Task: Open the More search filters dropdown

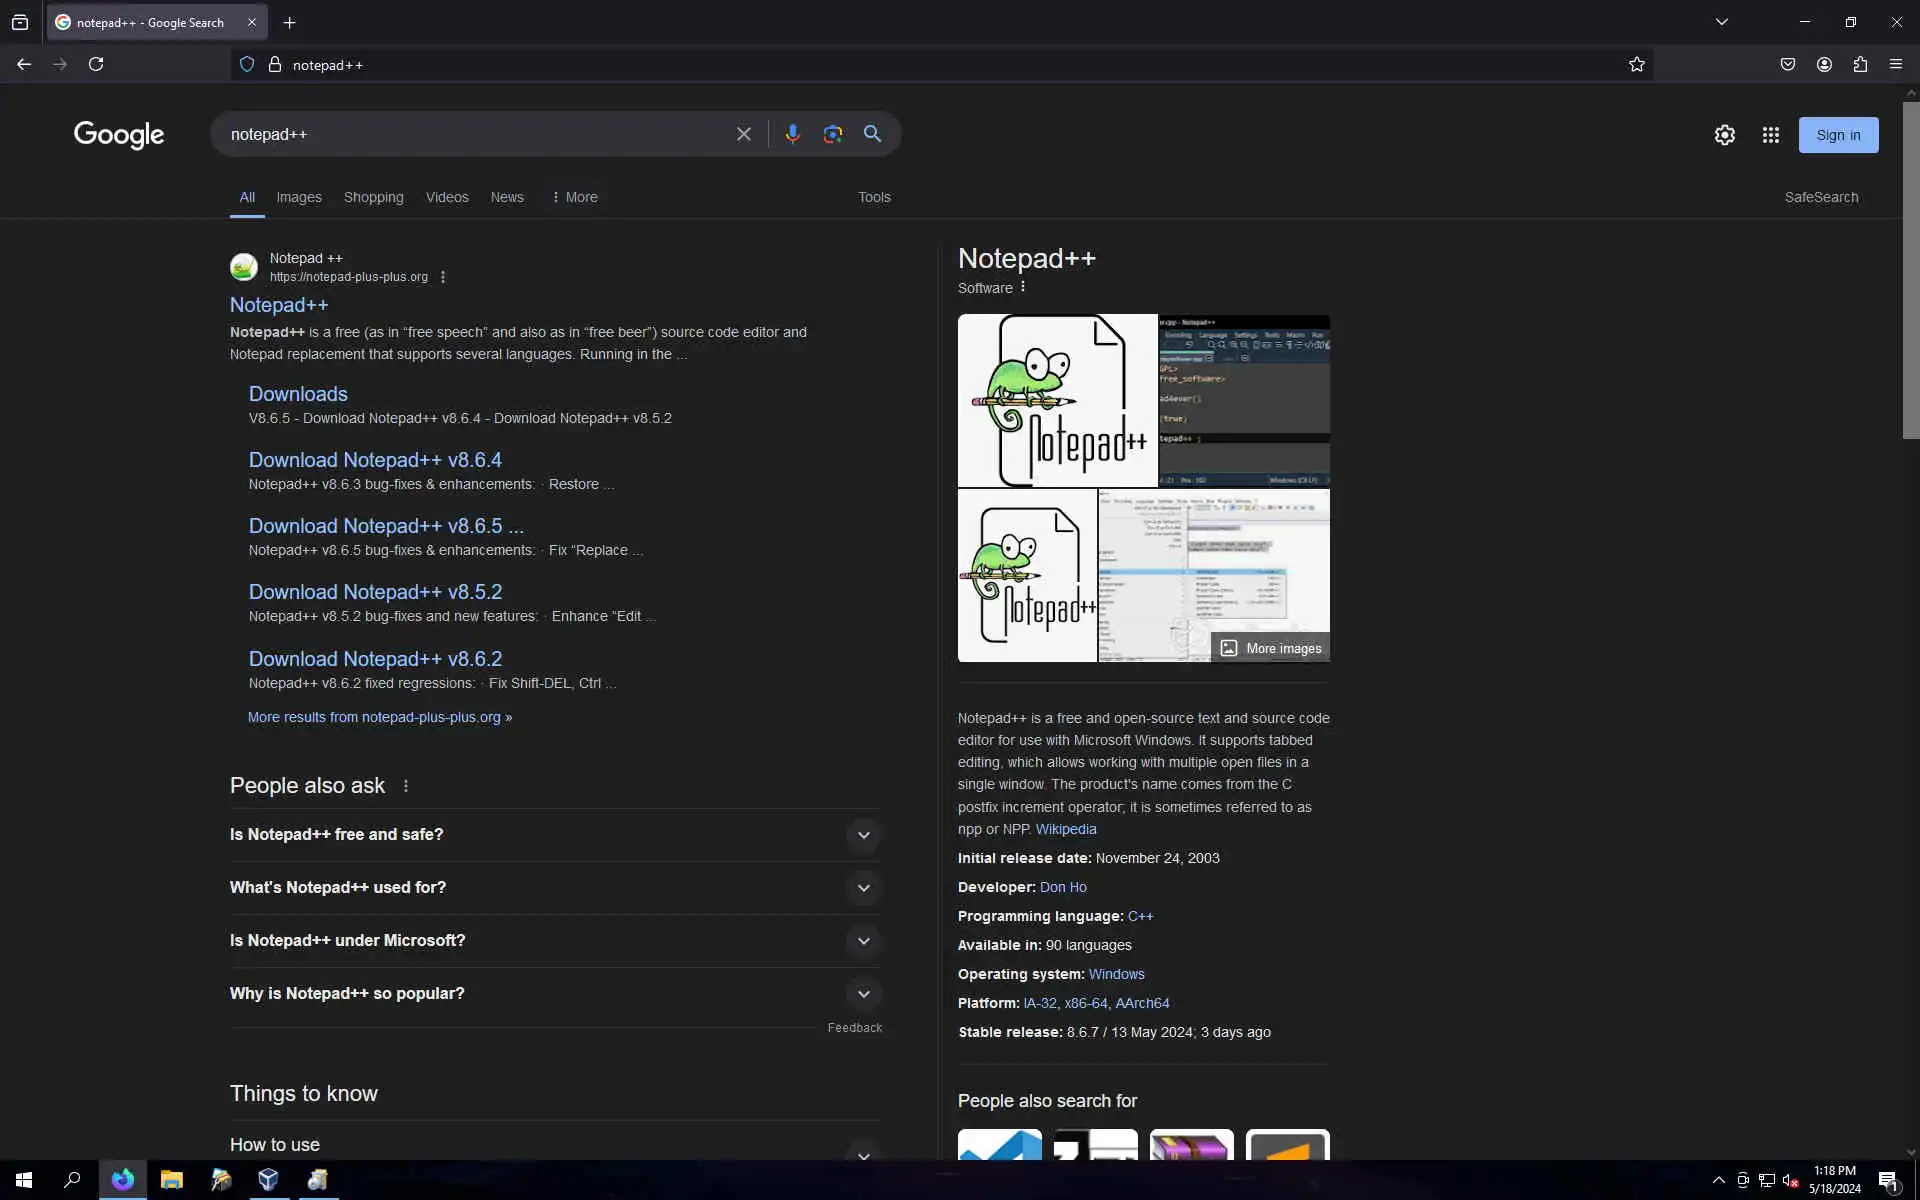Action: pyautogui.click(x=575, y=197)
